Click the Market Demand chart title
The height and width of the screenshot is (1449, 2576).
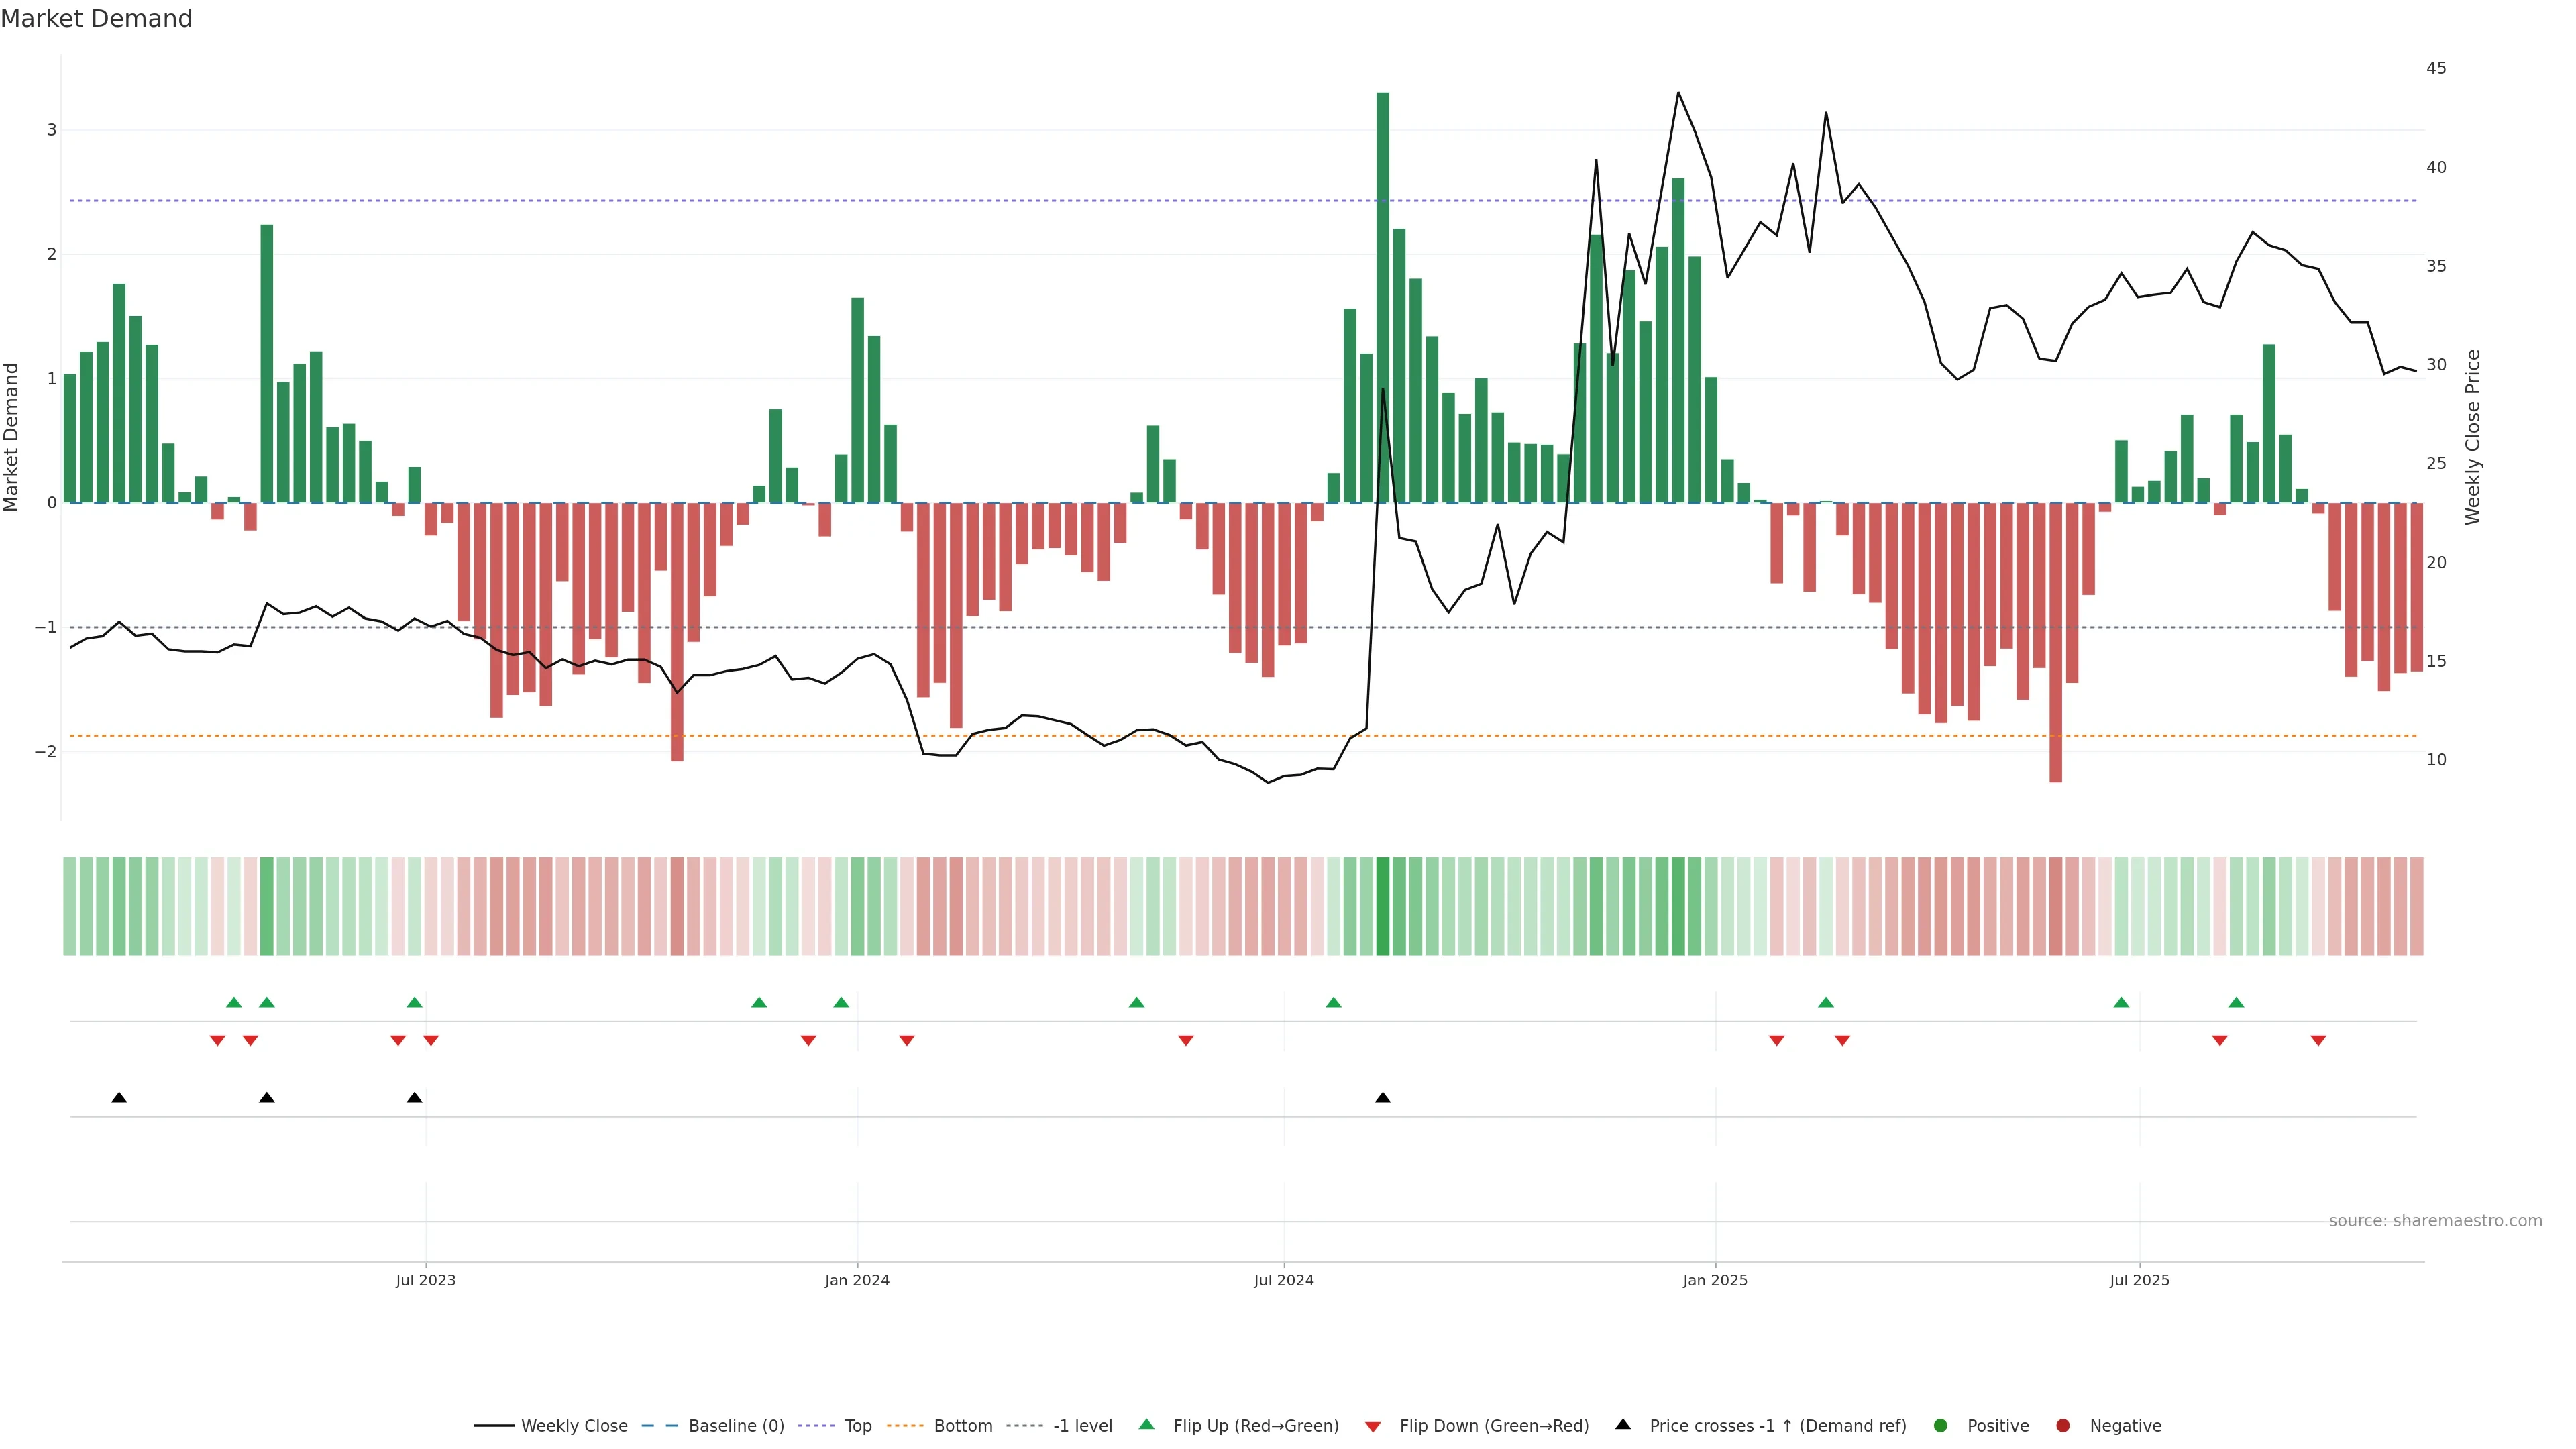(97, 19)
